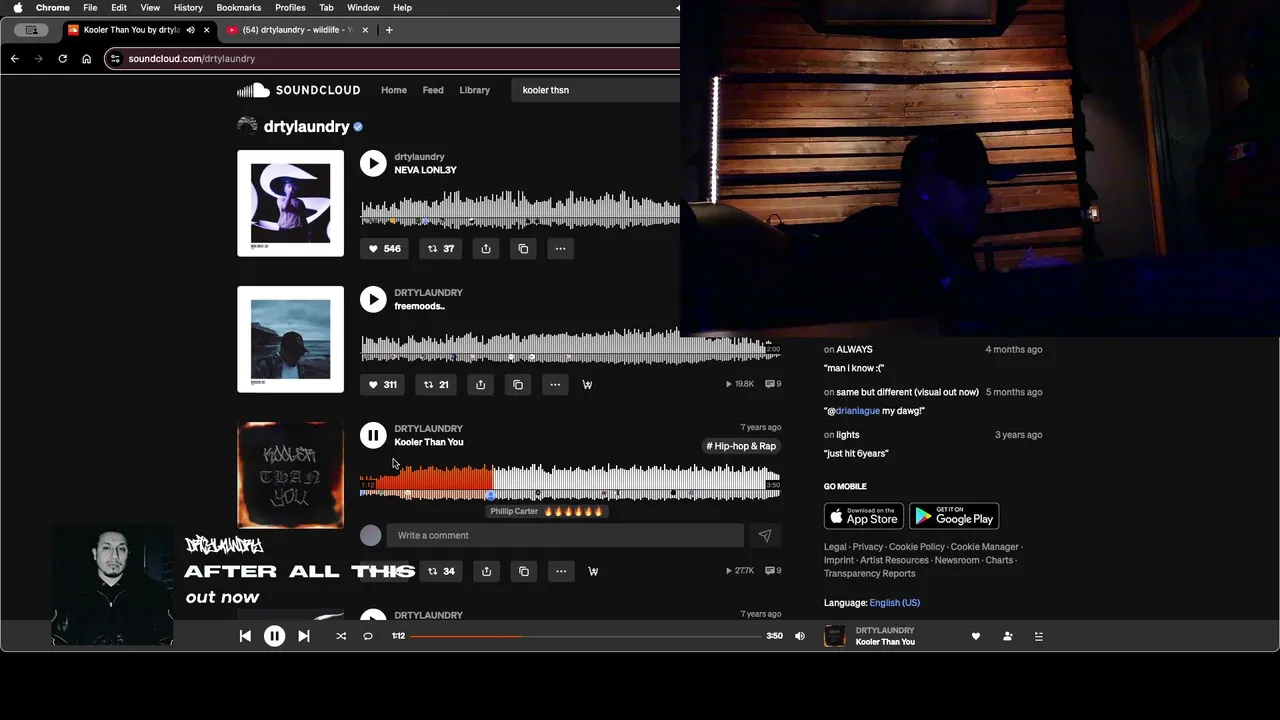This screenshot has width=1280, height=720.
Task: Toggle shuffle in the player bar
Action: point(341,636)
